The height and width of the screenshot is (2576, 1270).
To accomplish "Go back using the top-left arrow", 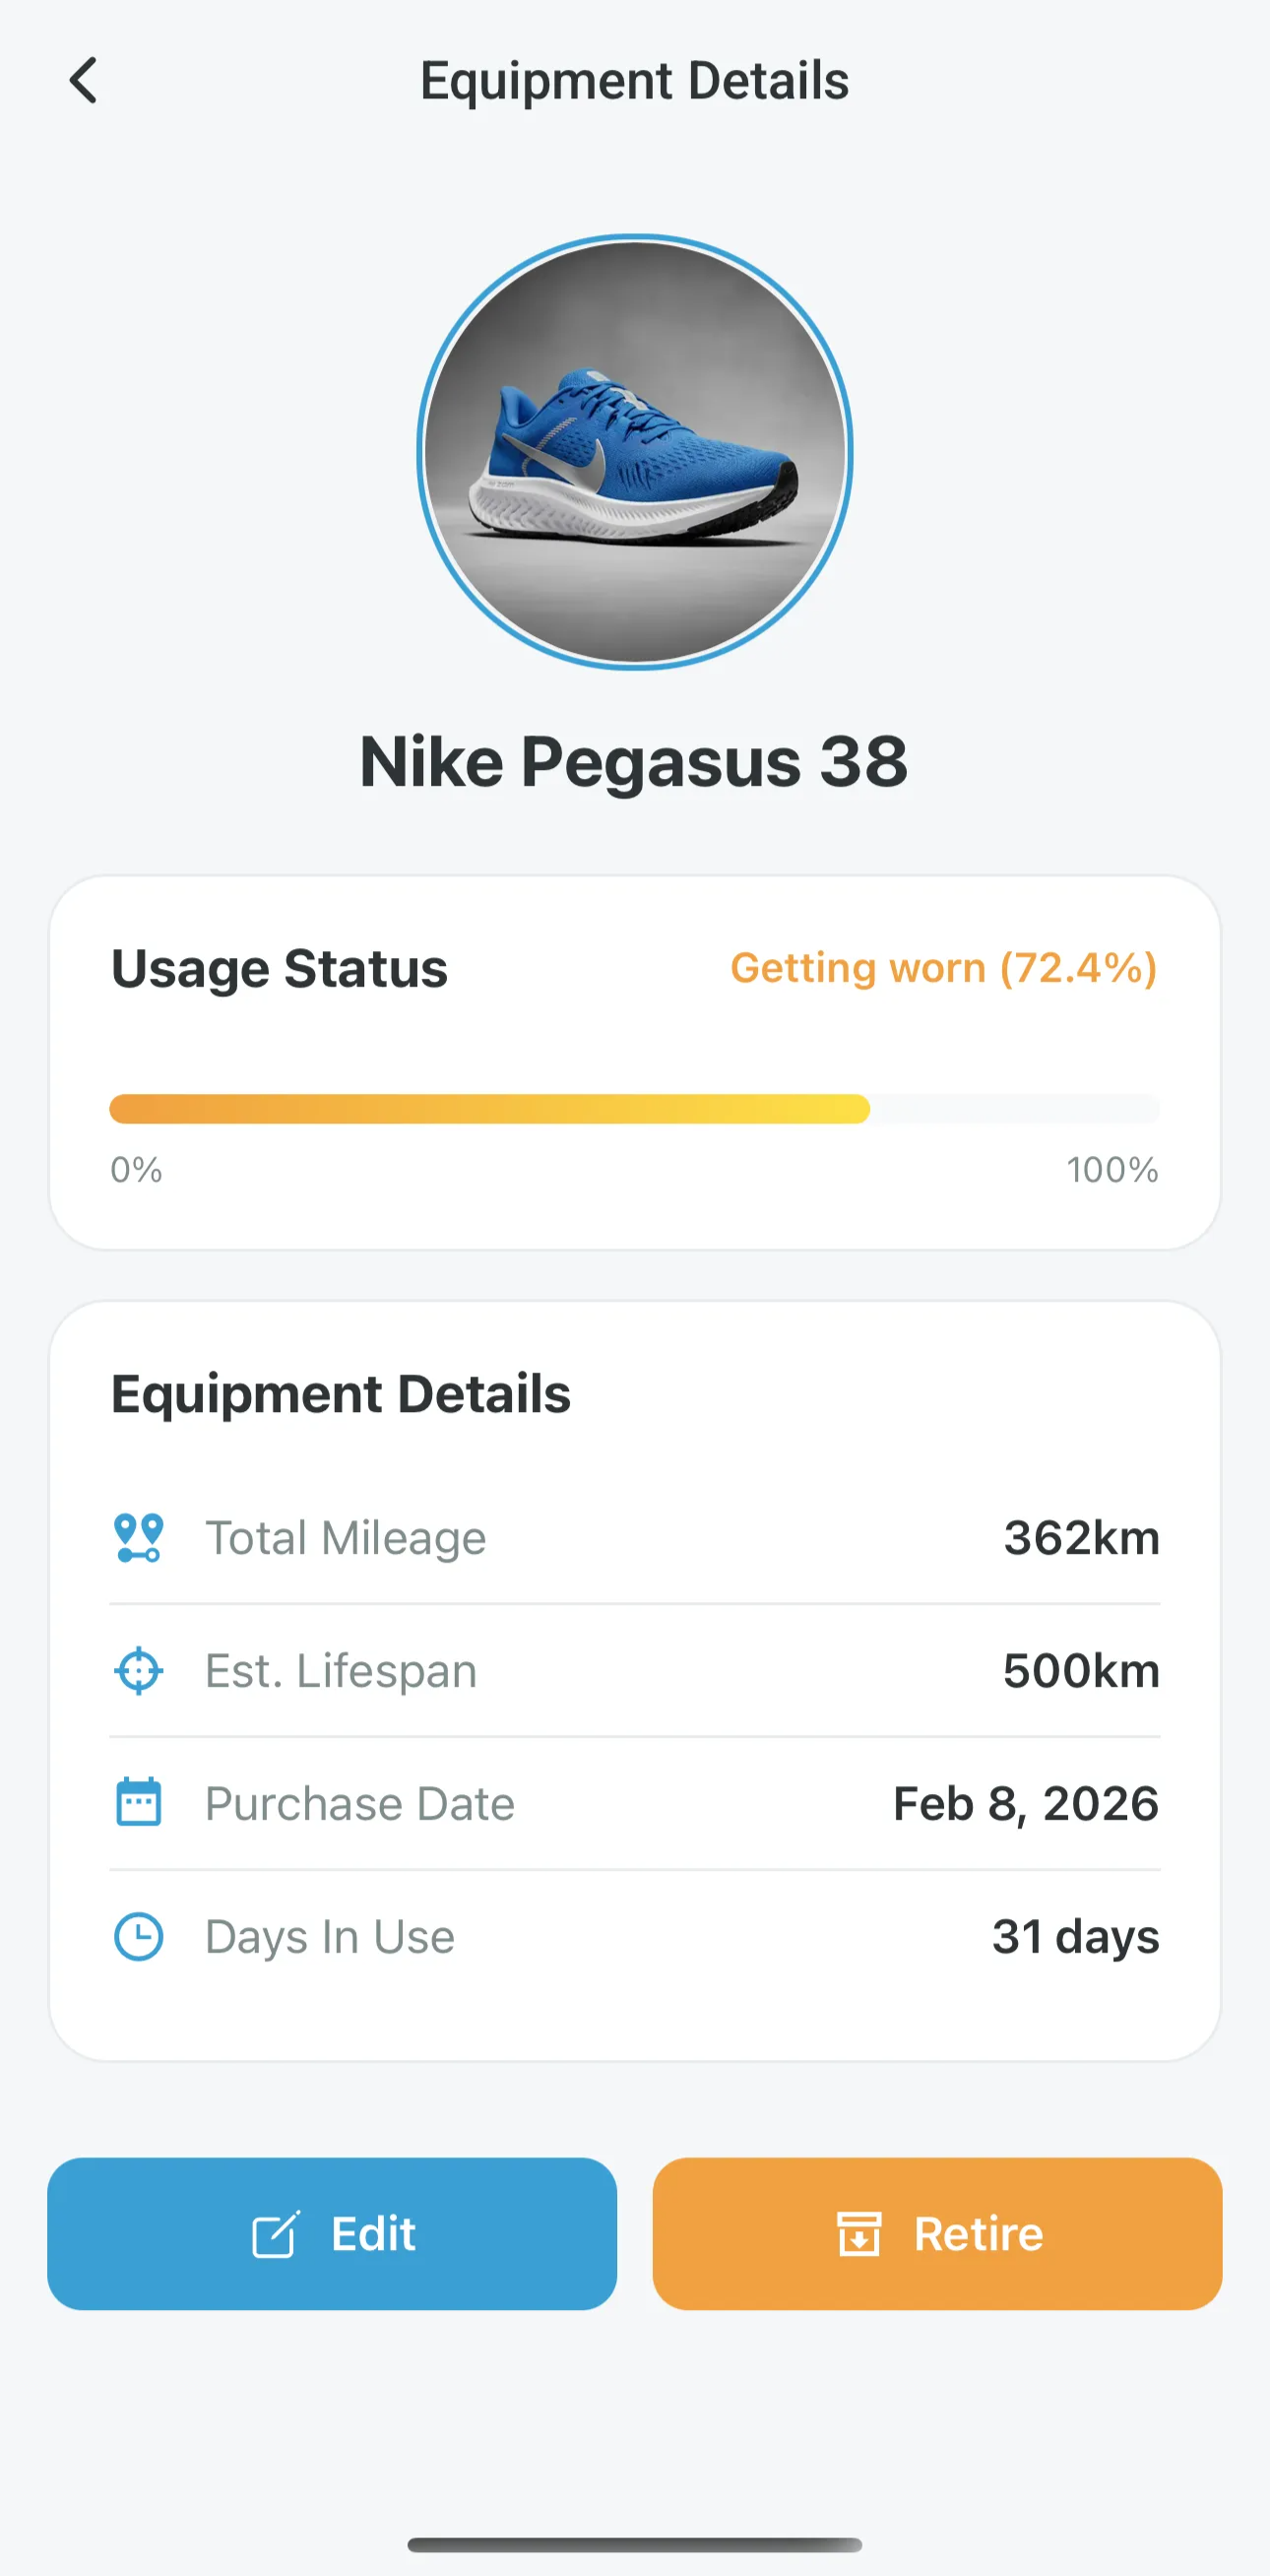I will pos(83,80).
